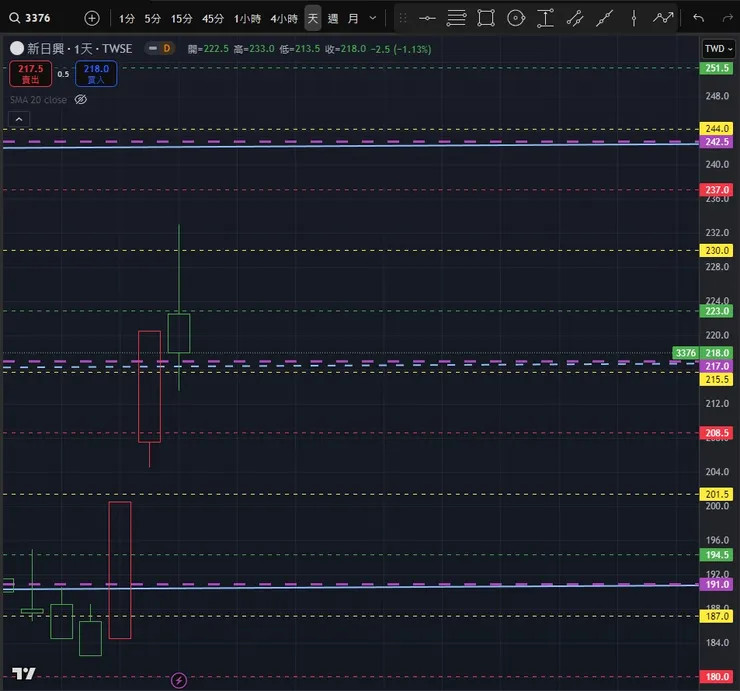Switch to the 15分 timeframe
The width and height of the screenshot is (740, 691).
point(182,19)
